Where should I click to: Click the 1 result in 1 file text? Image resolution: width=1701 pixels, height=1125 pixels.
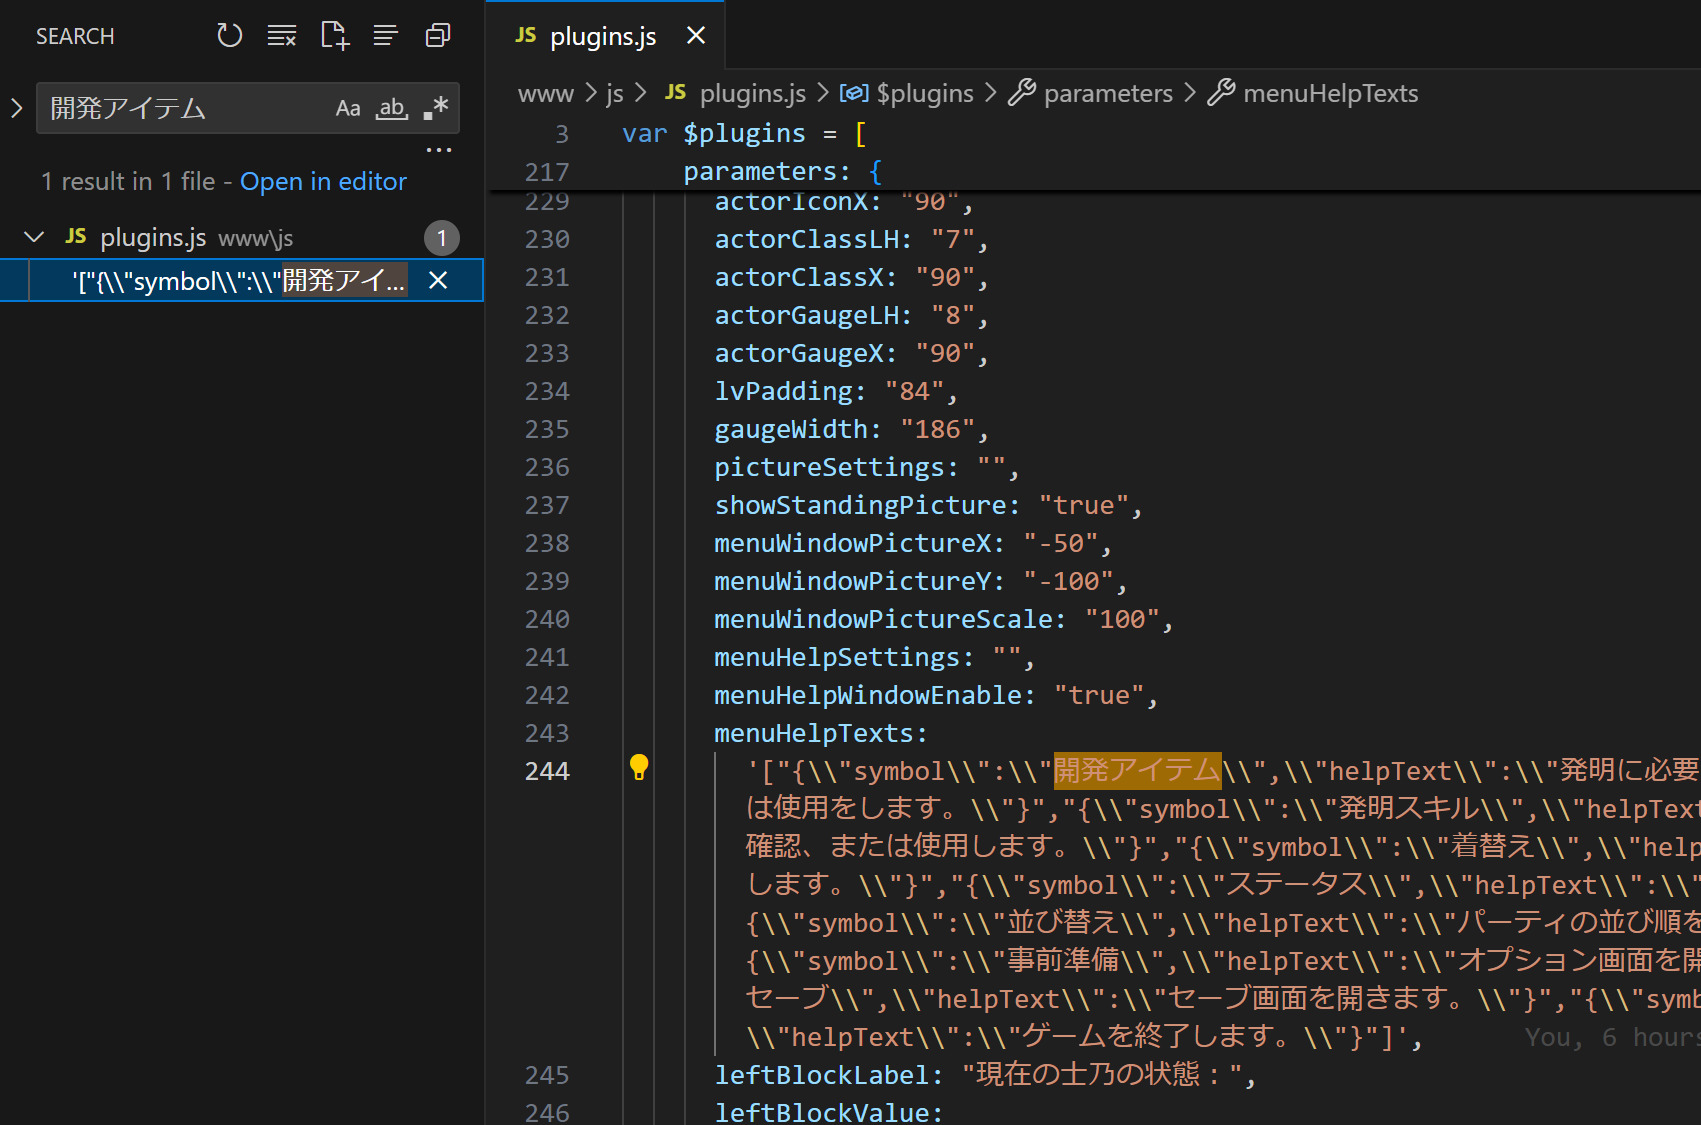pyautogui.click(x=128, y=181)
